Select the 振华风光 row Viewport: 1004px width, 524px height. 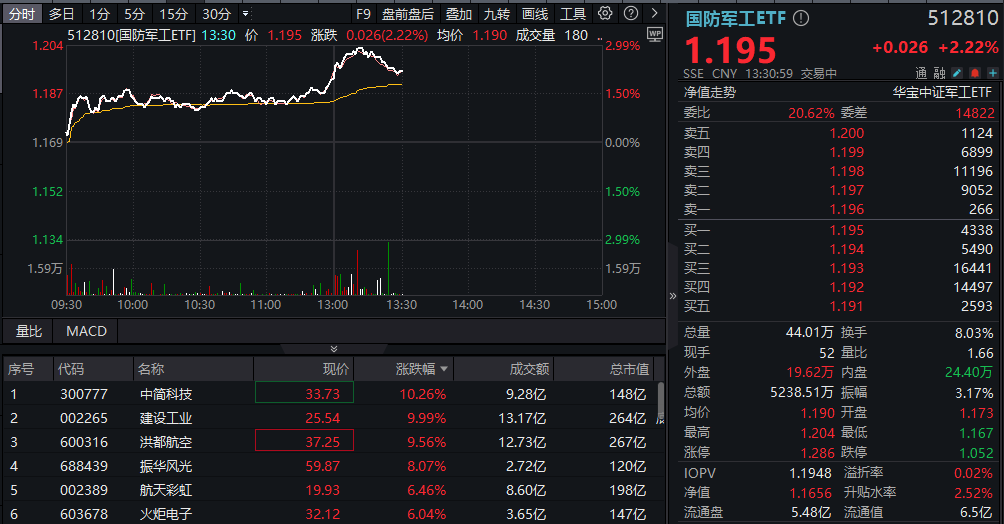[330, 466]
